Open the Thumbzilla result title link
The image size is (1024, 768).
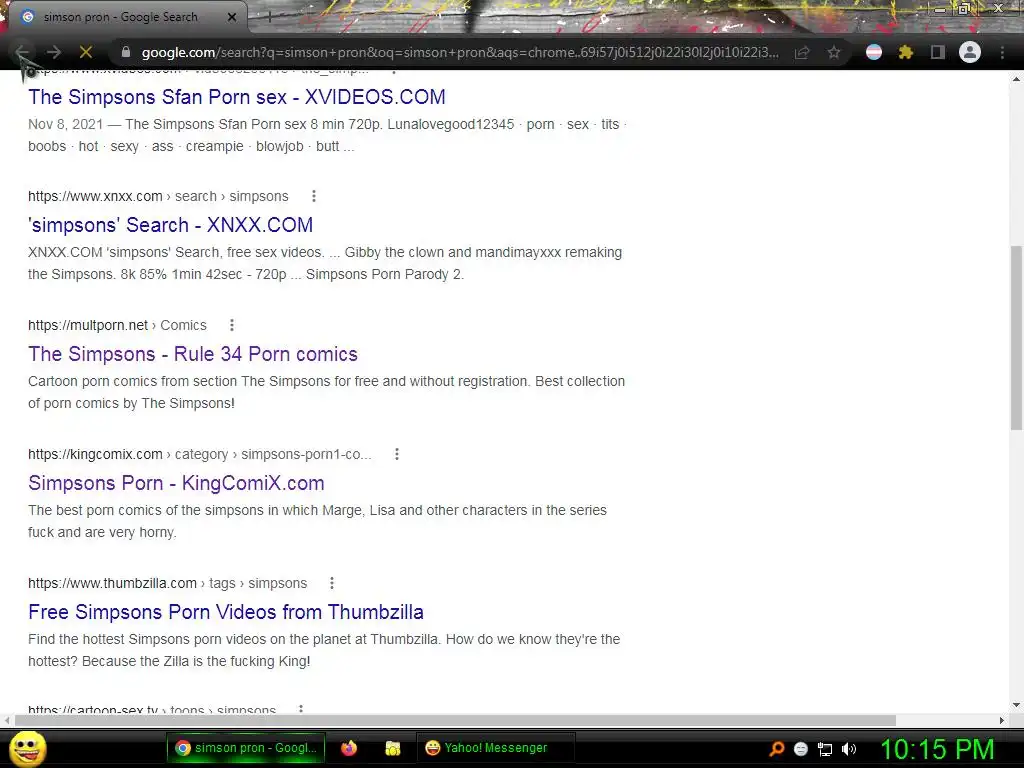pos(226,612)
